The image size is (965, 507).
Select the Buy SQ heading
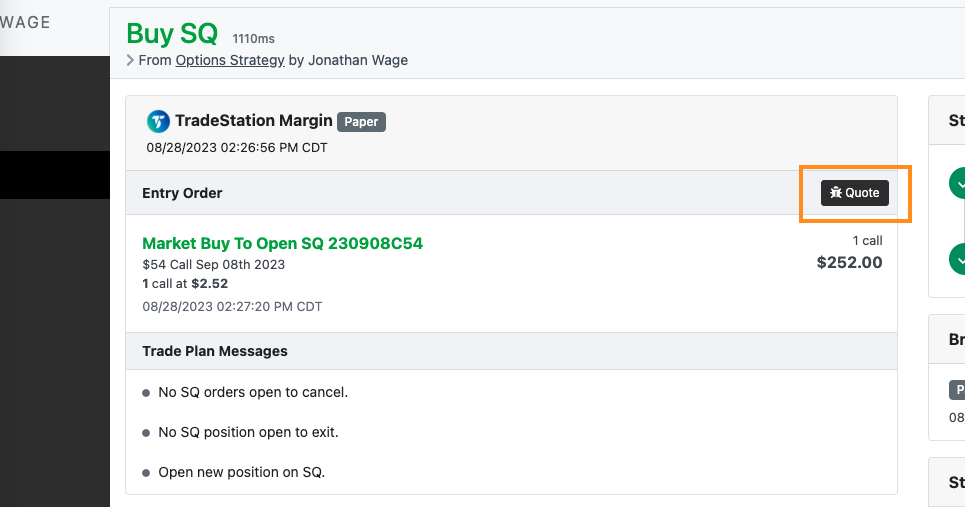coord(172,33)
